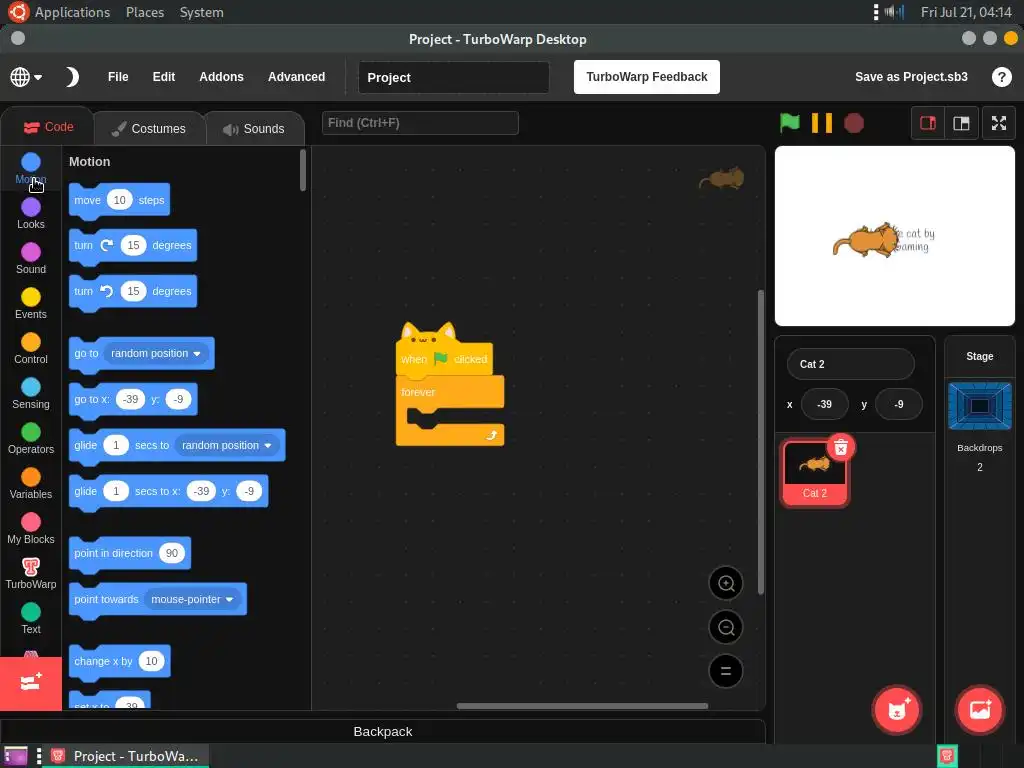
Task: Open the Edit menu
Action: pyautogui.click(x=164, y=77)
